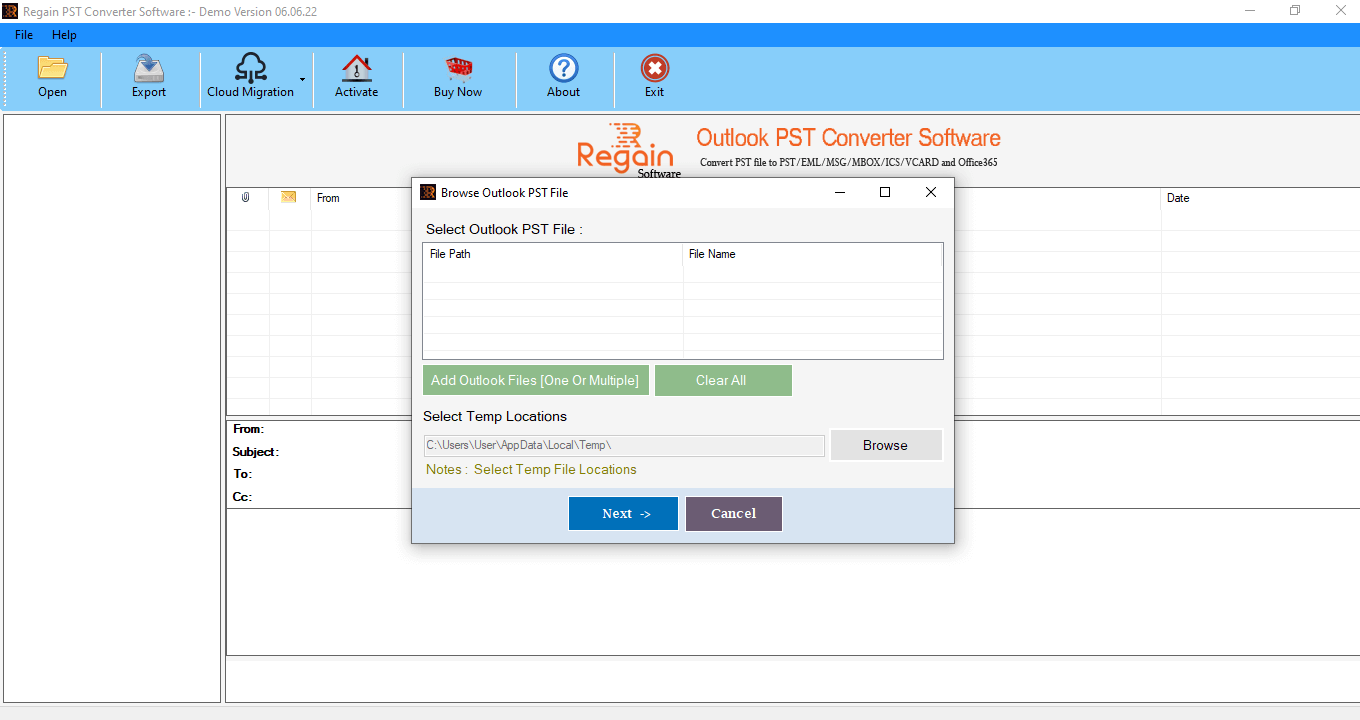Open the Cloud Migration tool

pos(249,77)
